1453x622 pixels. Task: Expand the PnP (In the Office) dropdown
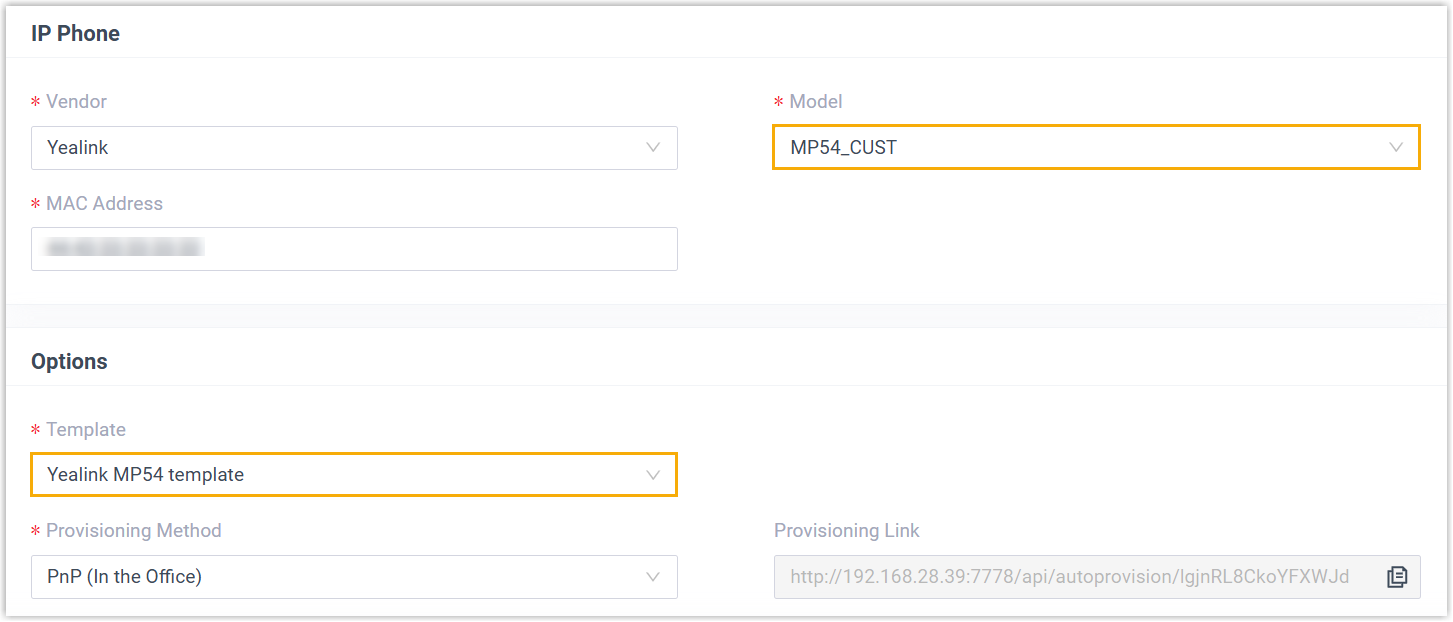(x=340, y=577)
